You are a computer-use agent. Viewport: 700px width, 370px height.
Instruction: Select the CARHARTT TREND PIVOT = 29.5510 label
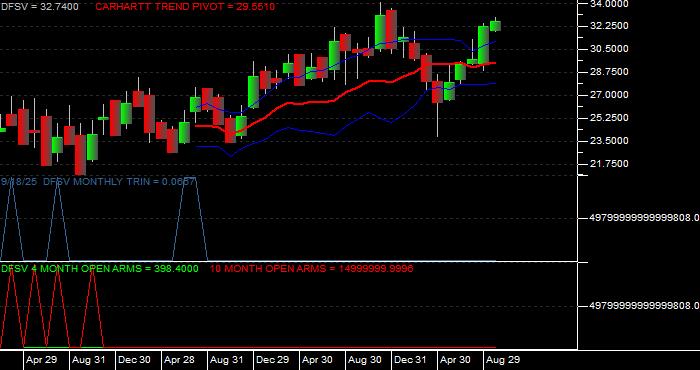pos(185,7)
